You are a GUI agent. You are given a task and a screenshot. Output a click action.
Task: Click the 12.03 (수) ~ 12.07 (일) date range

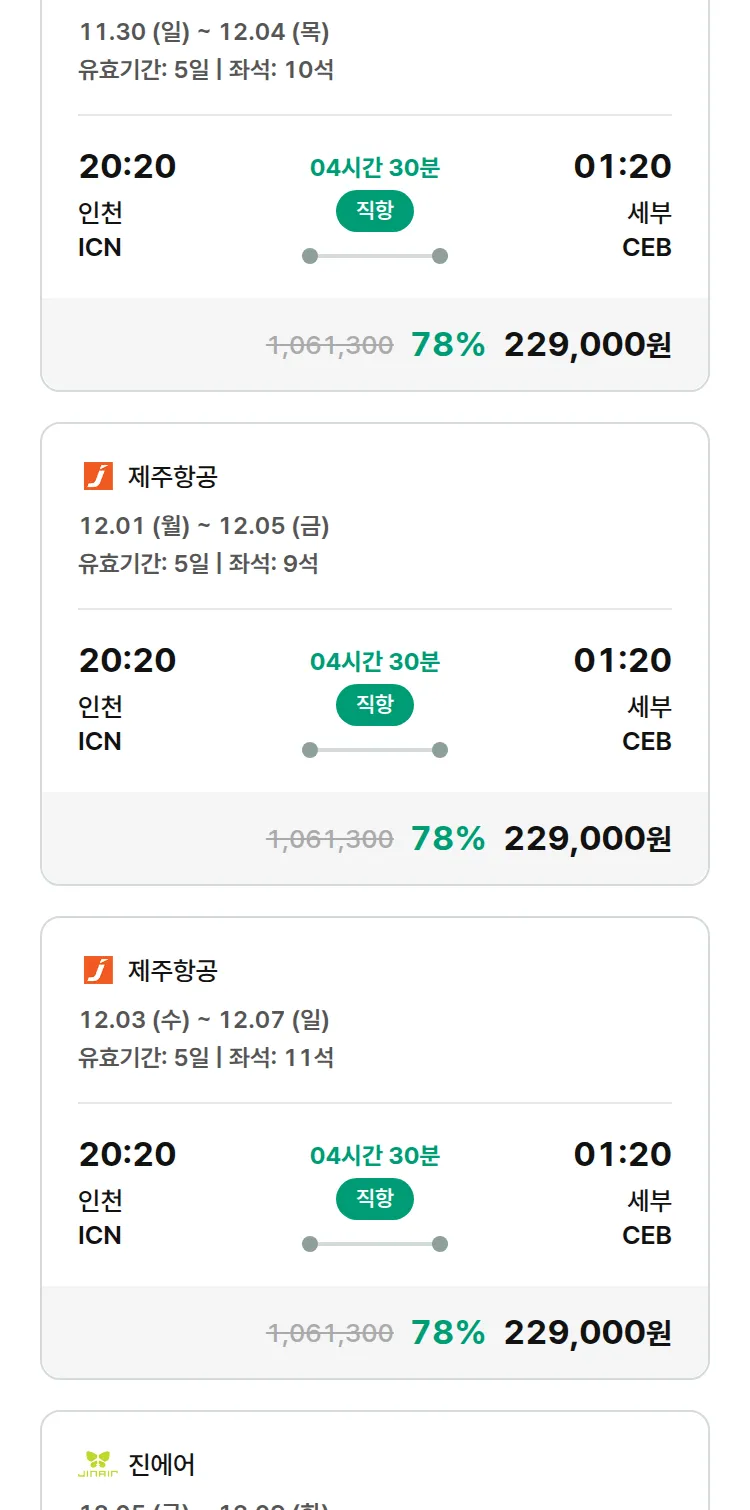[204, 1020]
